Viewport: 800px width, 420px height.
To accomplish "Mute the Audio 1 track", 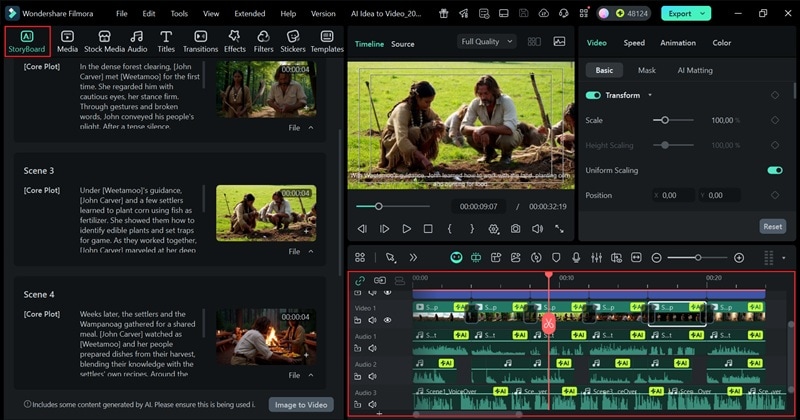I will pyautogui.click(x=372, y=349).
